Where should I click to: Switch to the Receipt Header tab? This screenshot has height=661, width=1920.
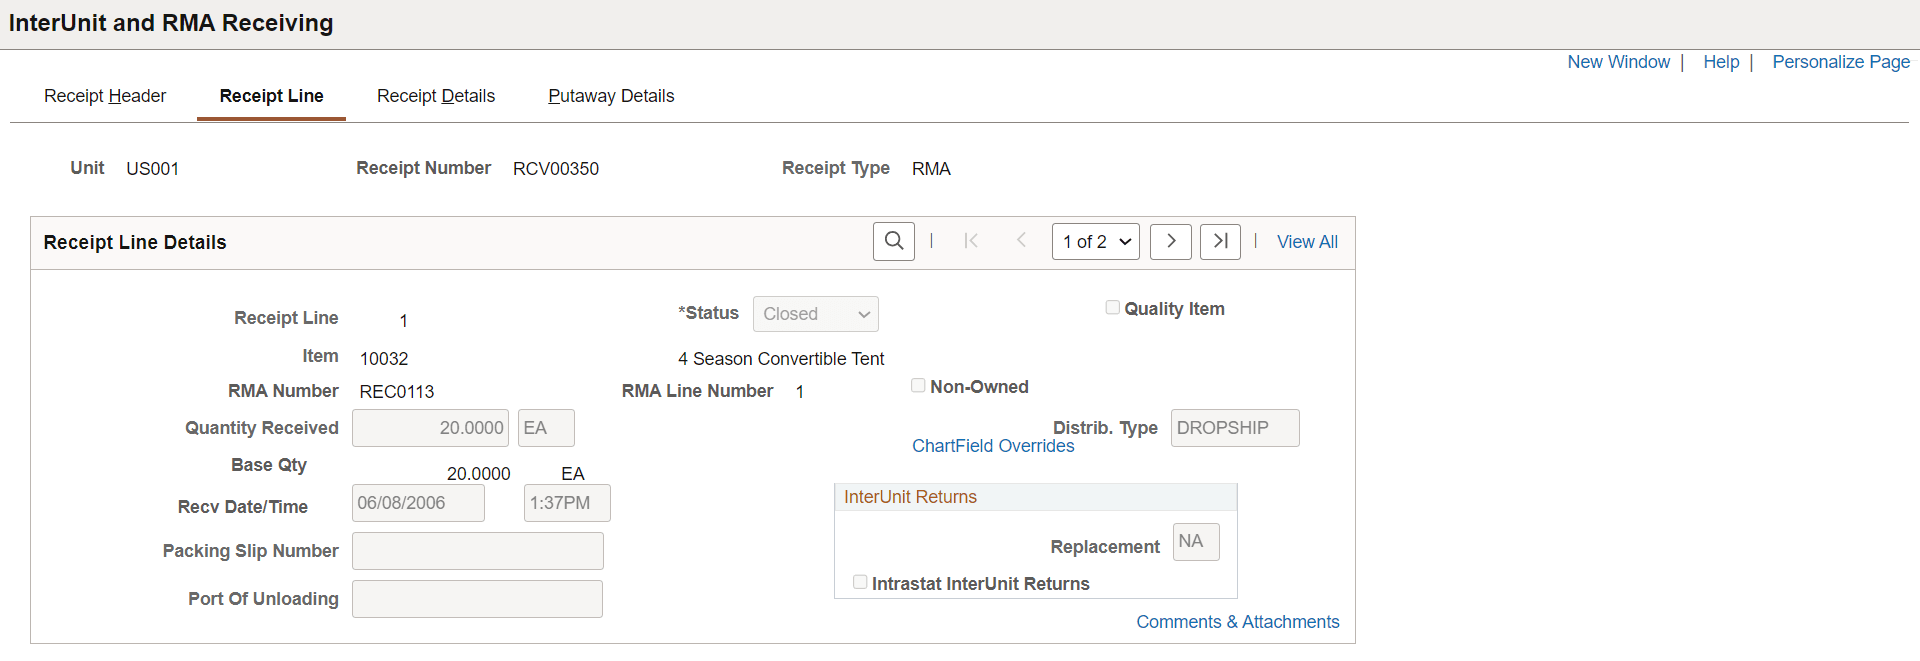(105, 96)
